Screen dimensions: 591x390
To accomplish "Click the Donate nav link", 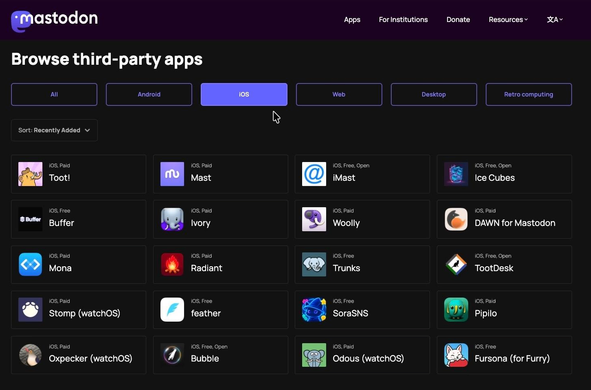I will coord(458,20).
